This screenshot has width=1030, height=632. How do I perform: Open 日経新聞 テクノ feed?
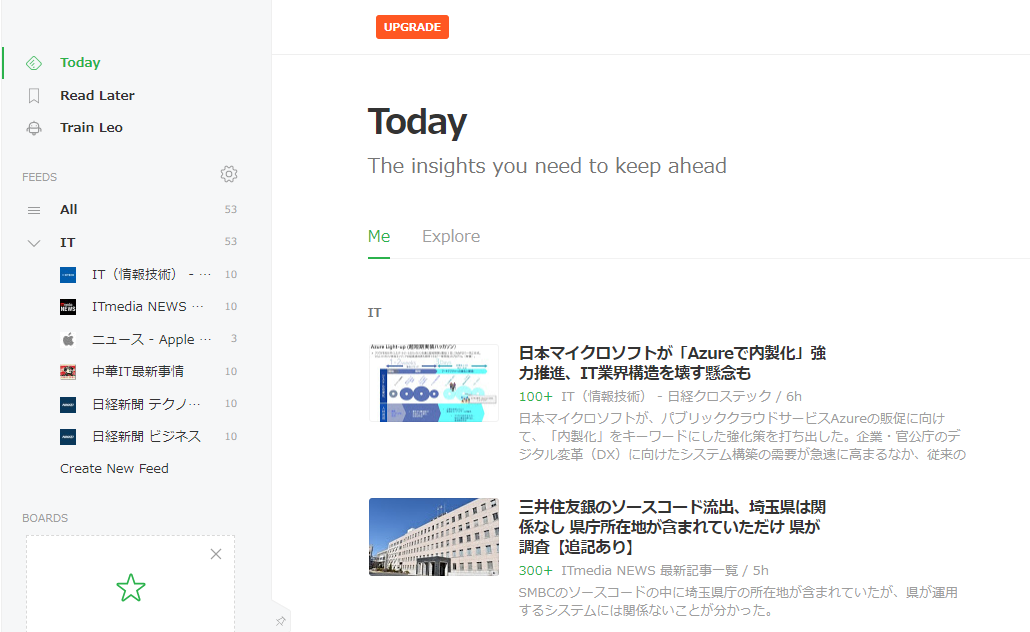click(x=146, y=404)
